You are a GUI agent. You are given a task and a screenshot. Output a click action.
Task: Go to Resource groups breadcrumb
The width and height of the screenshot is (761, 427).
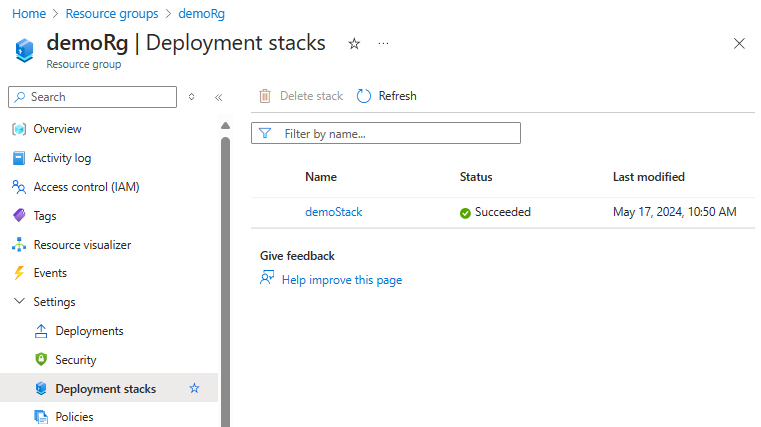111,14
